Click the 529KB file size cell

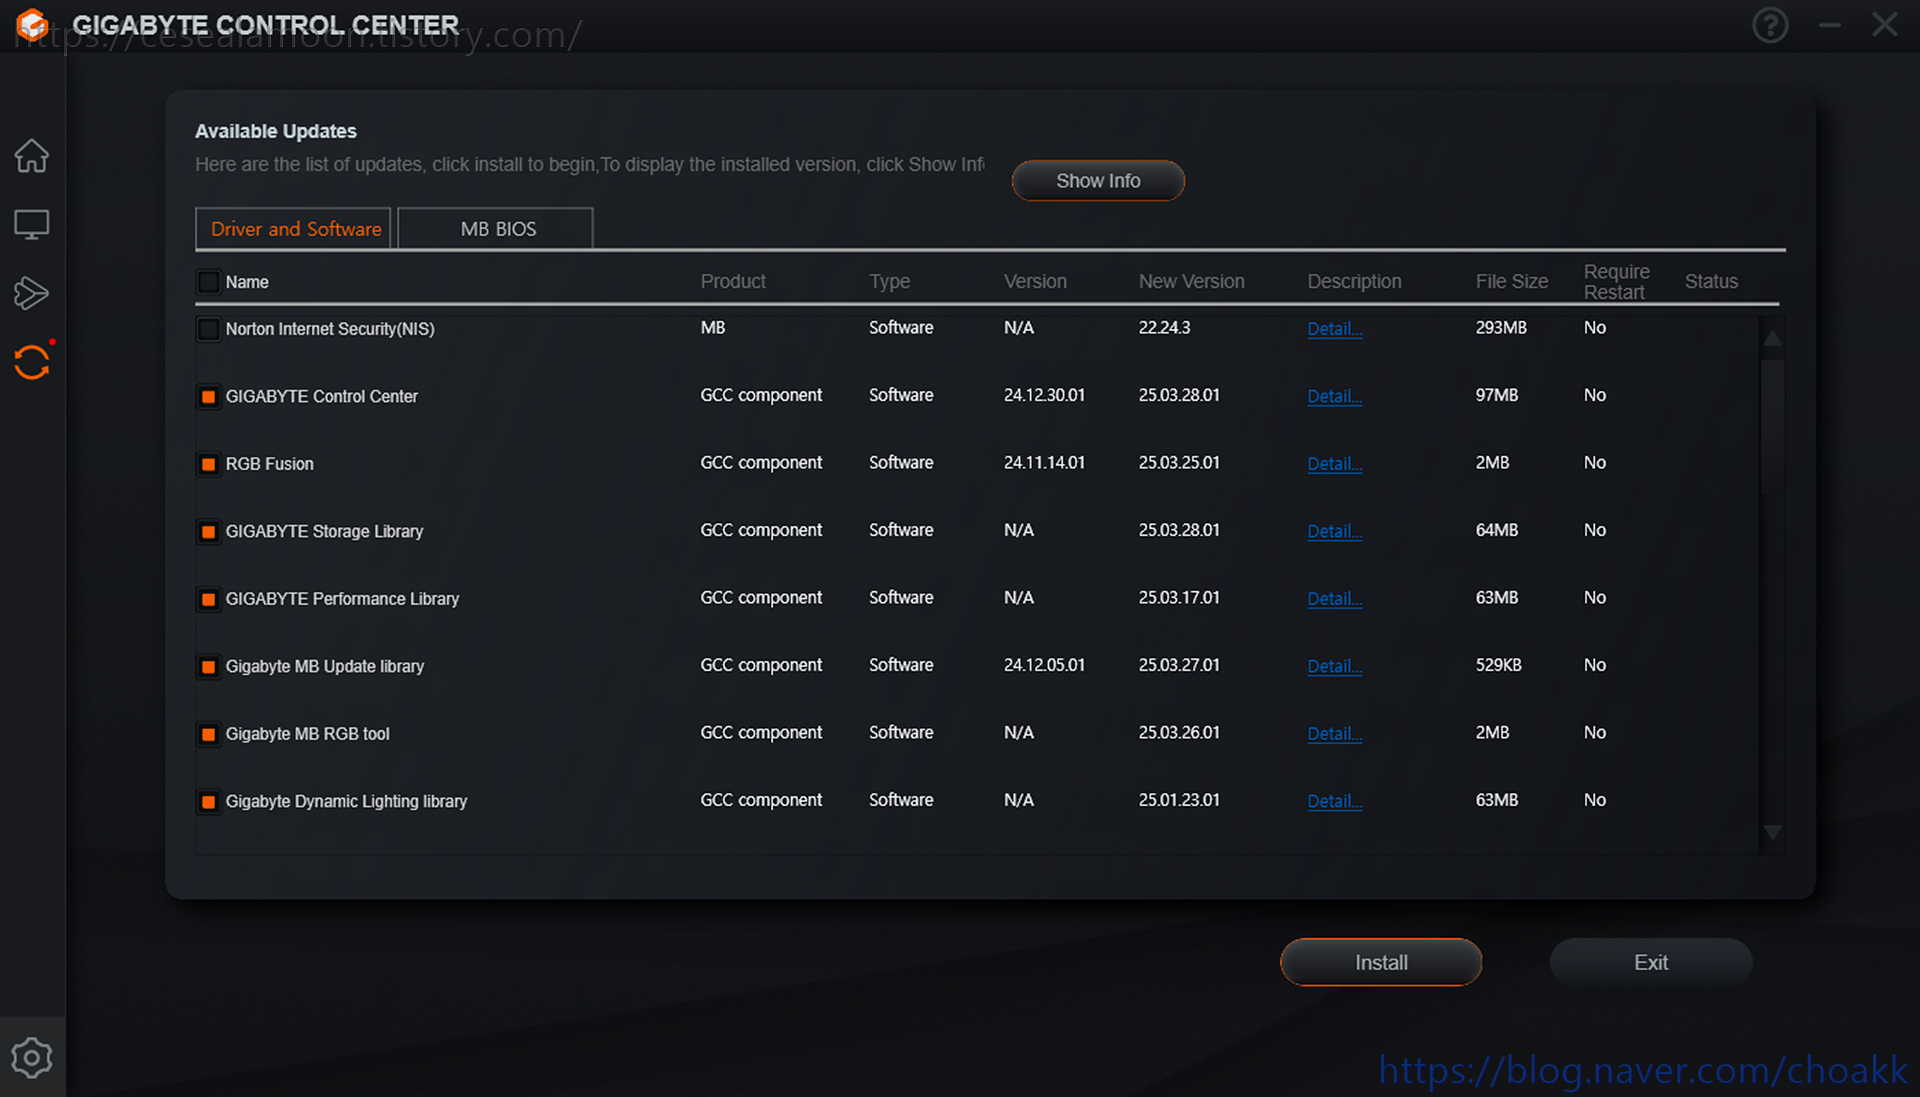click(x=1498, y=665)
